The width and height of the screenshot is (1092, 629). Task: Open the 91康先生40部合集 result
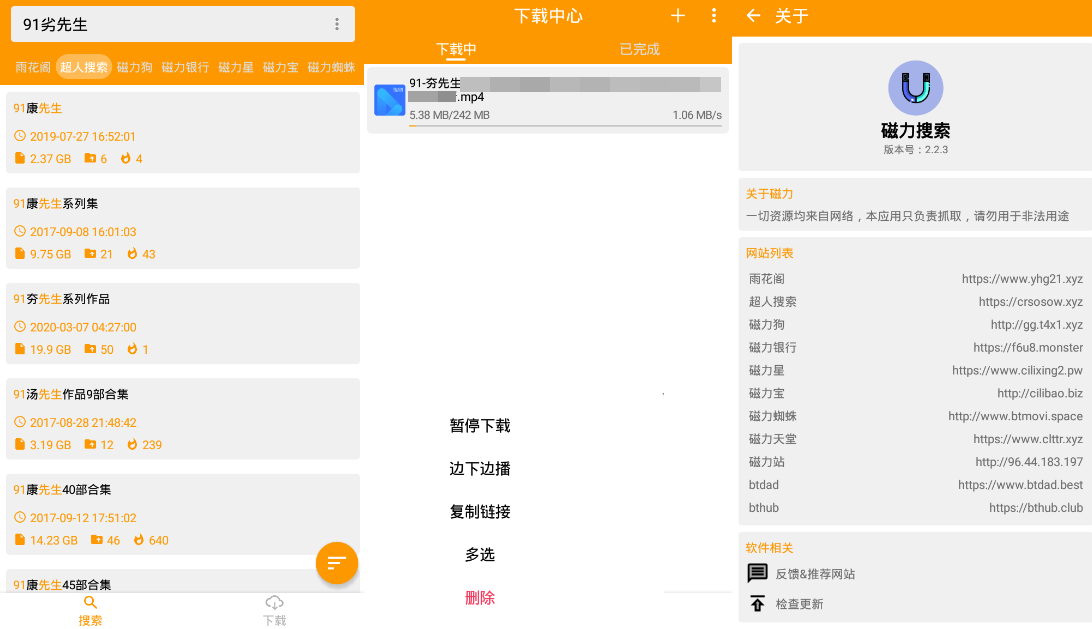click(x=182, y=514)
